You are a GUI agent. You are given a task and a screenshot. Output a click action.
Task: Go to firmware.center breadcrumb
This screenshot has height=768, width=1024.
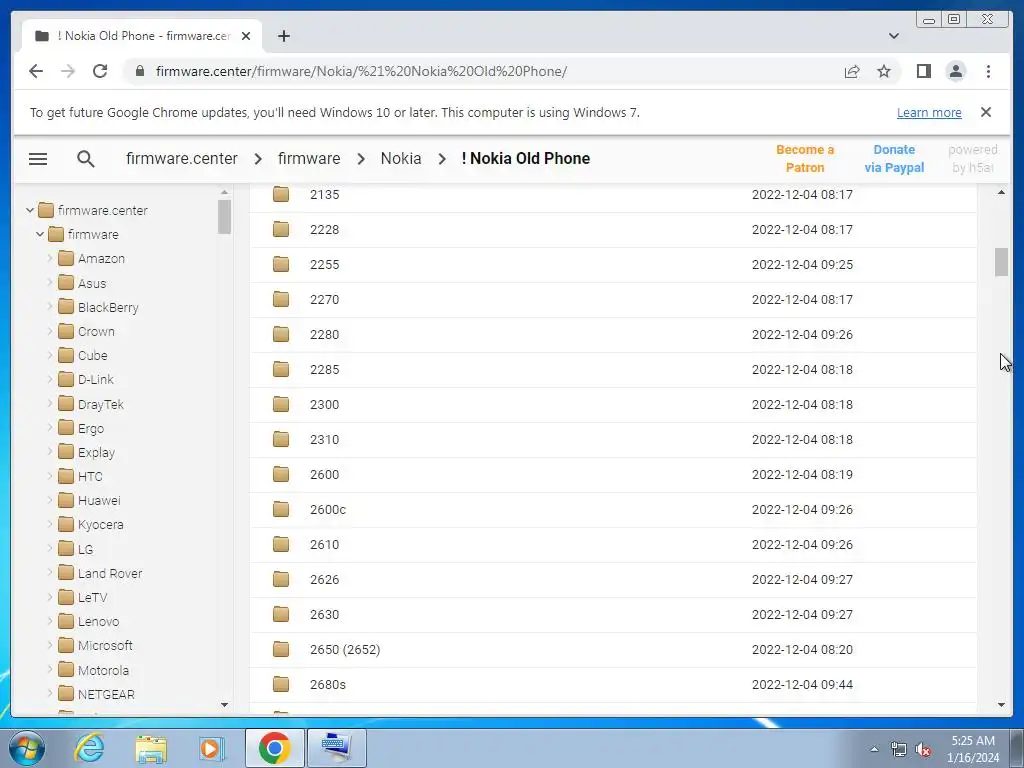point(182,159)
